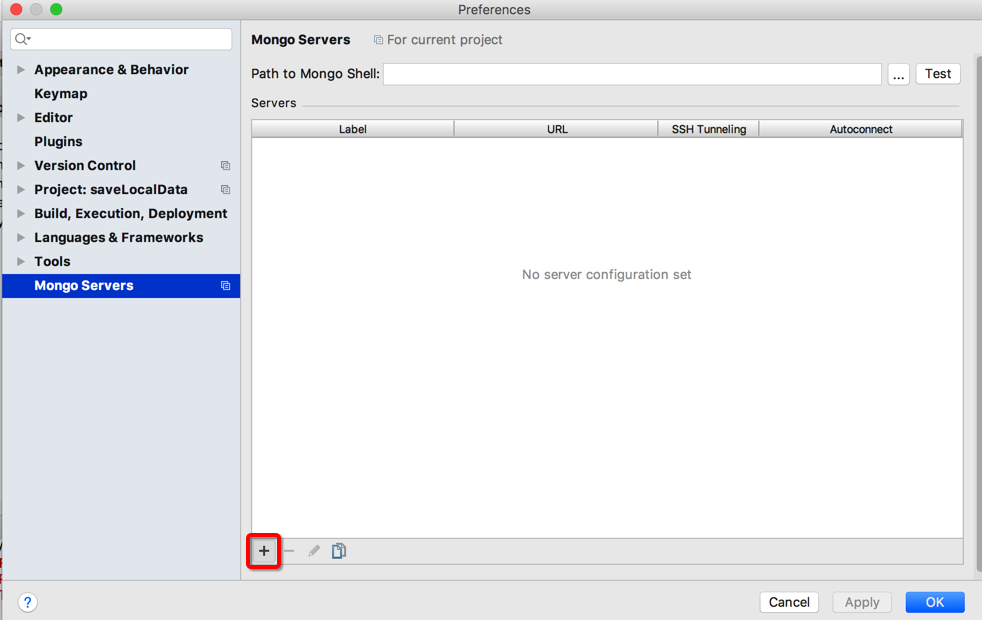Click project-level icon beside Project: saveLocalData

point(225,190)
